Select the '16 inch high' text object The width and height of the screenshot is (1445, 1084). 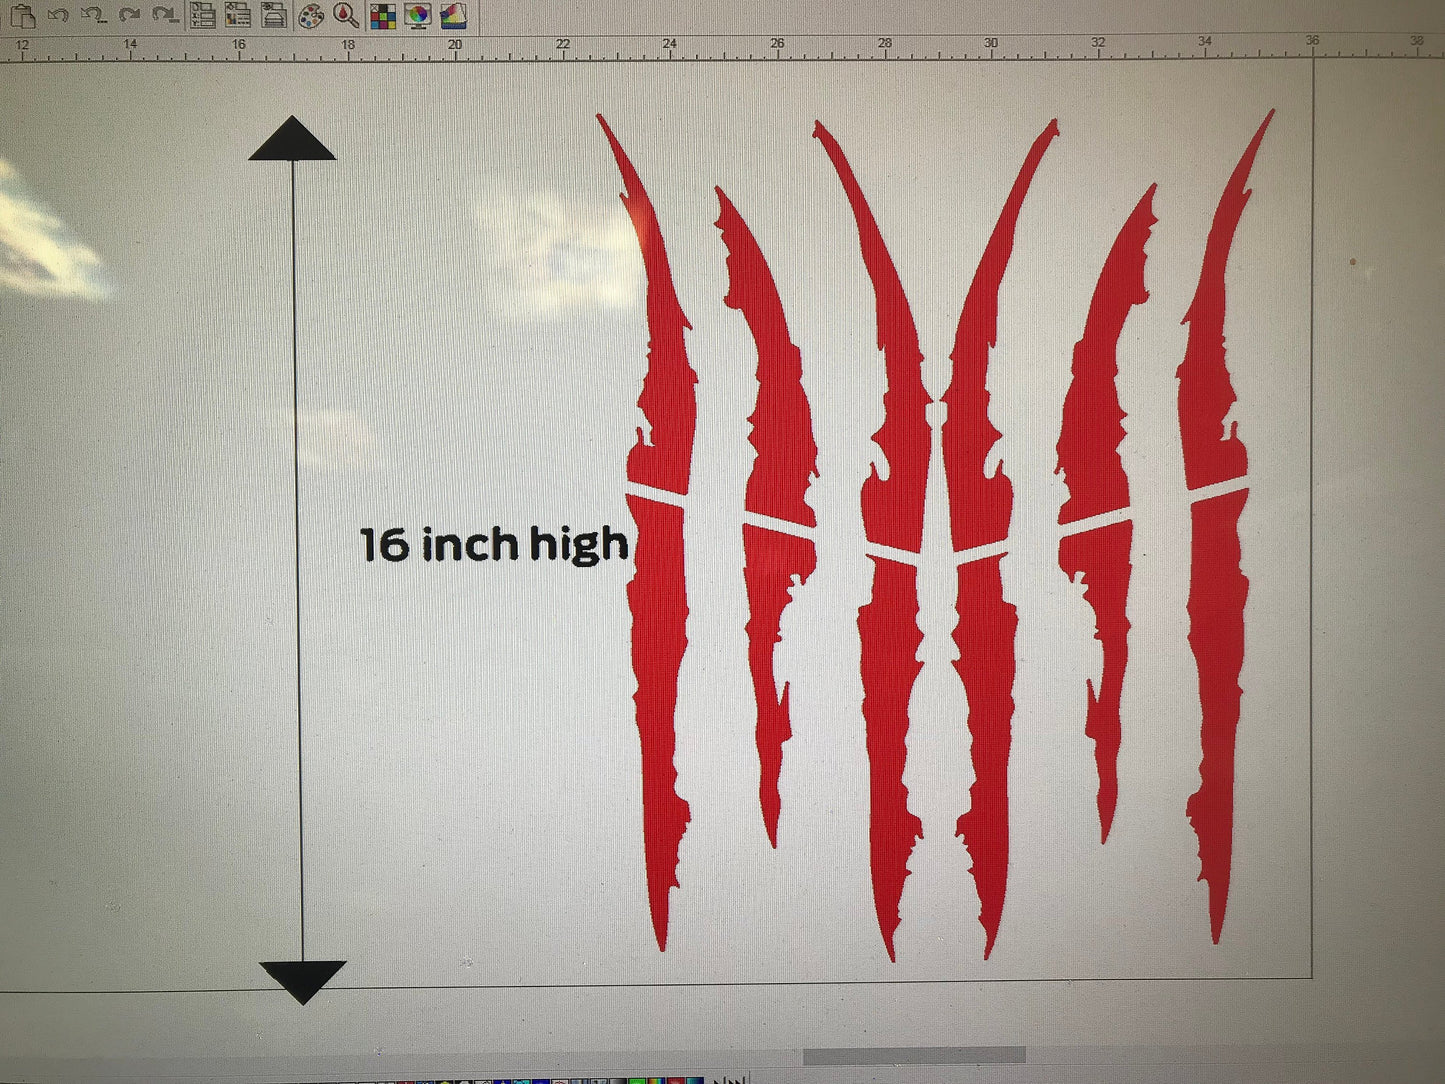494,545
